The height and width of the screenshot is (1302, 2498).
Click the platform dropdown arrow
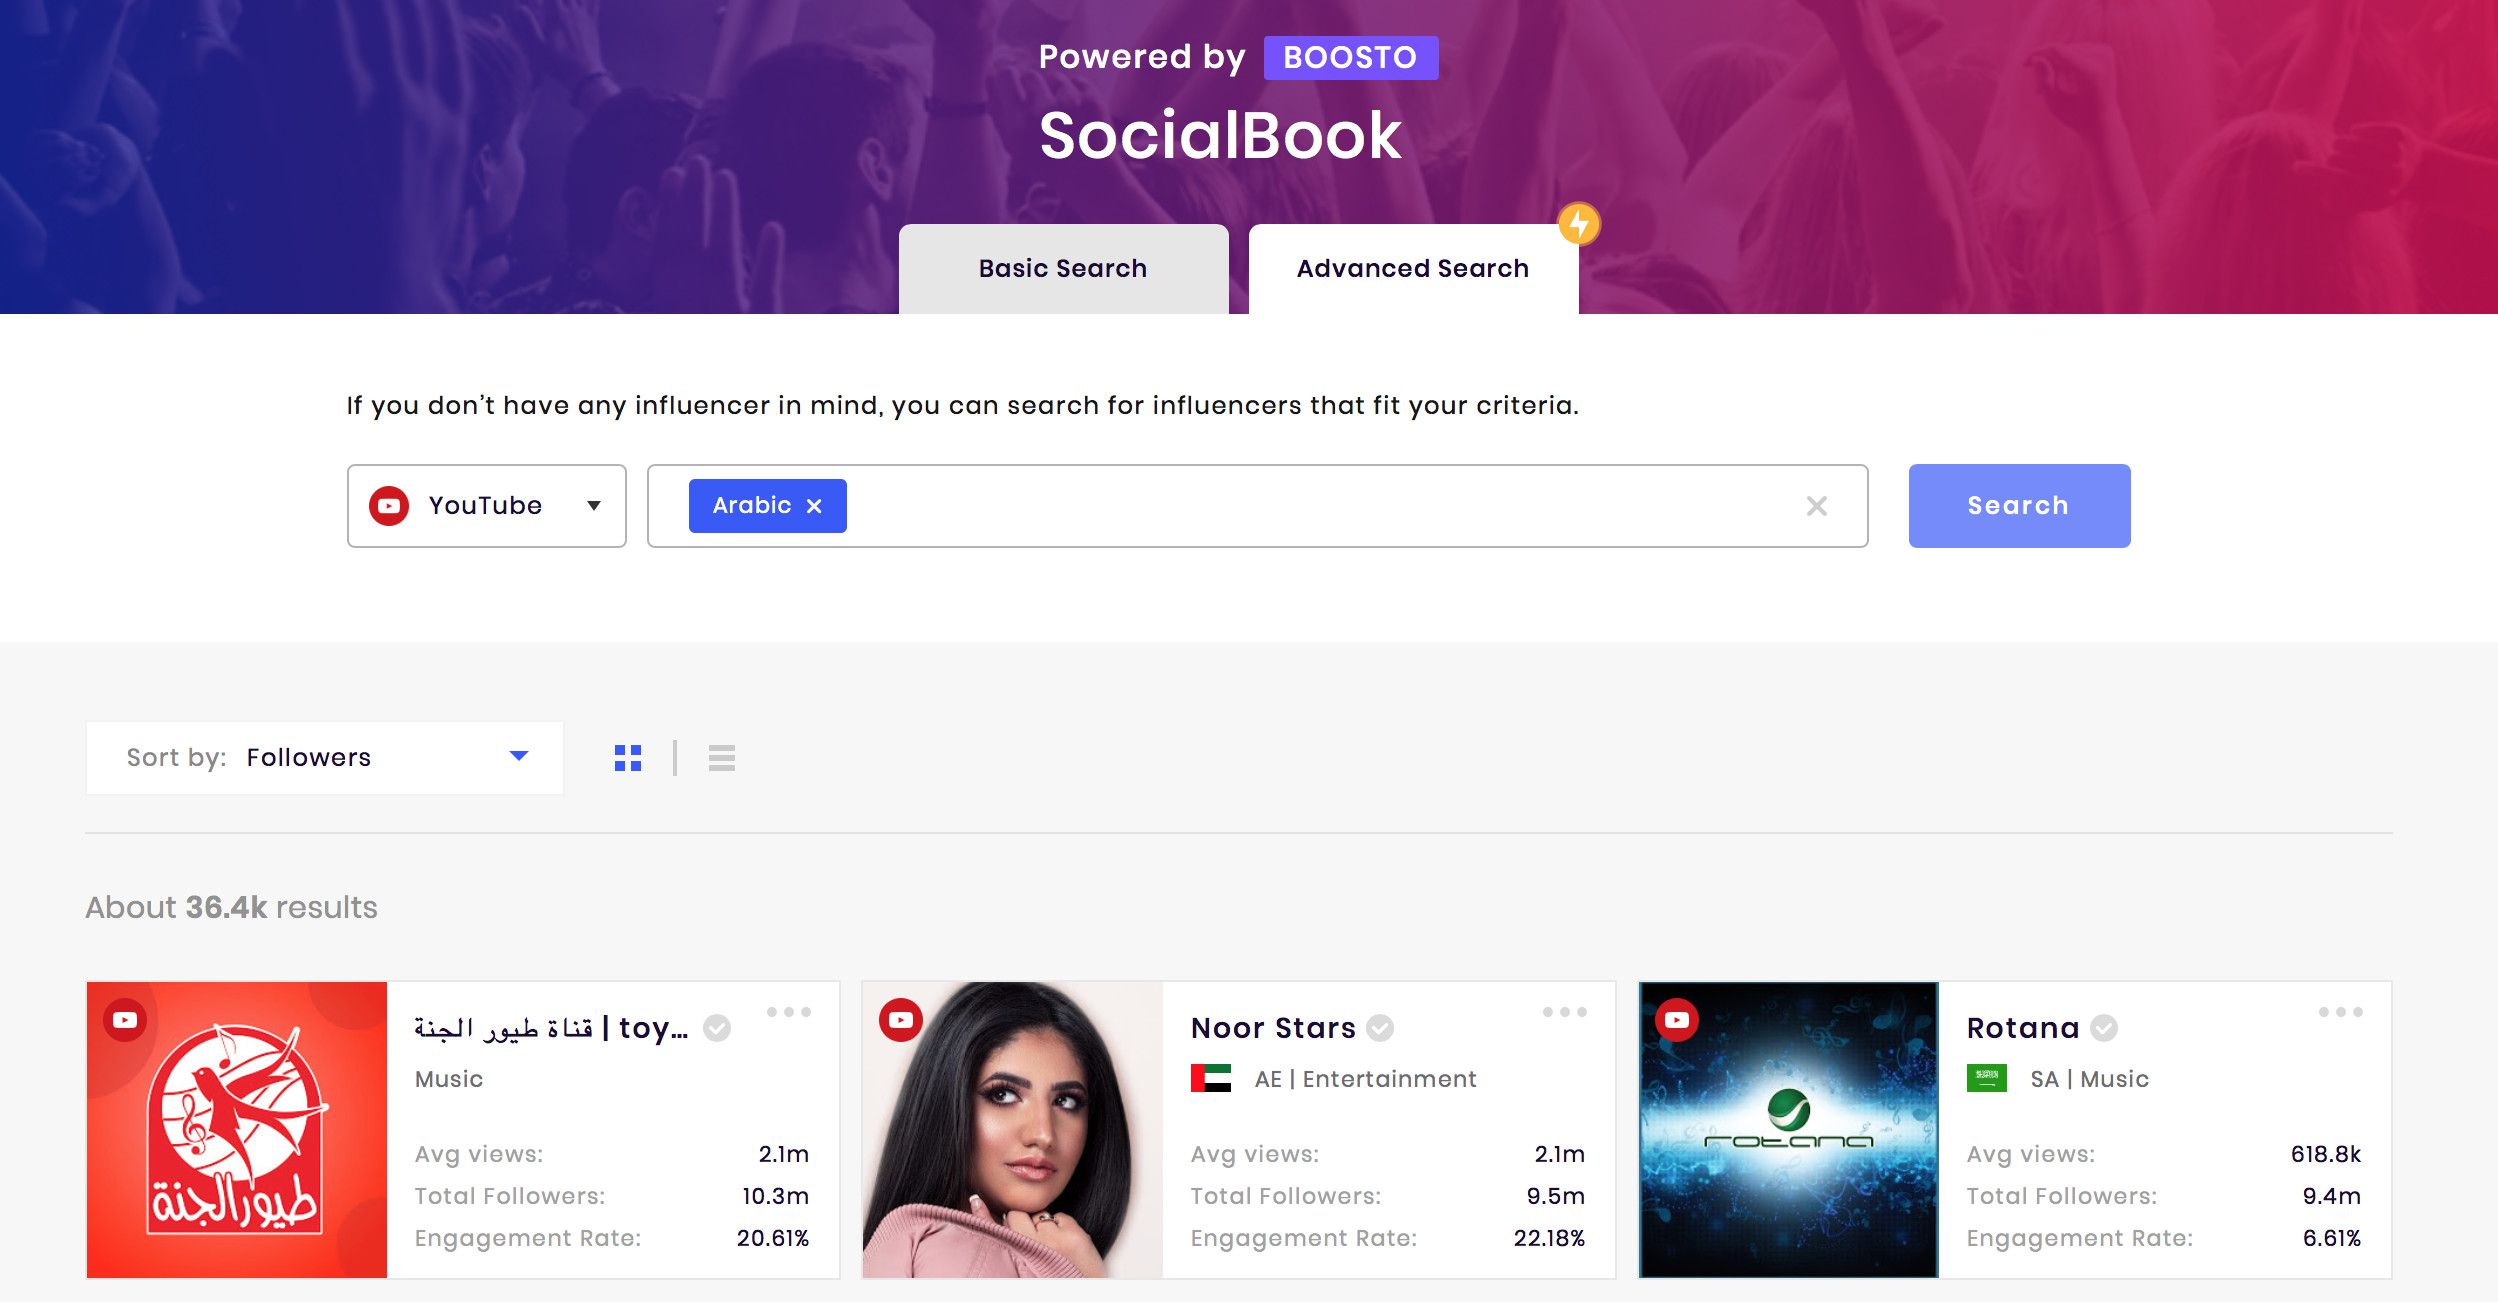594,506
